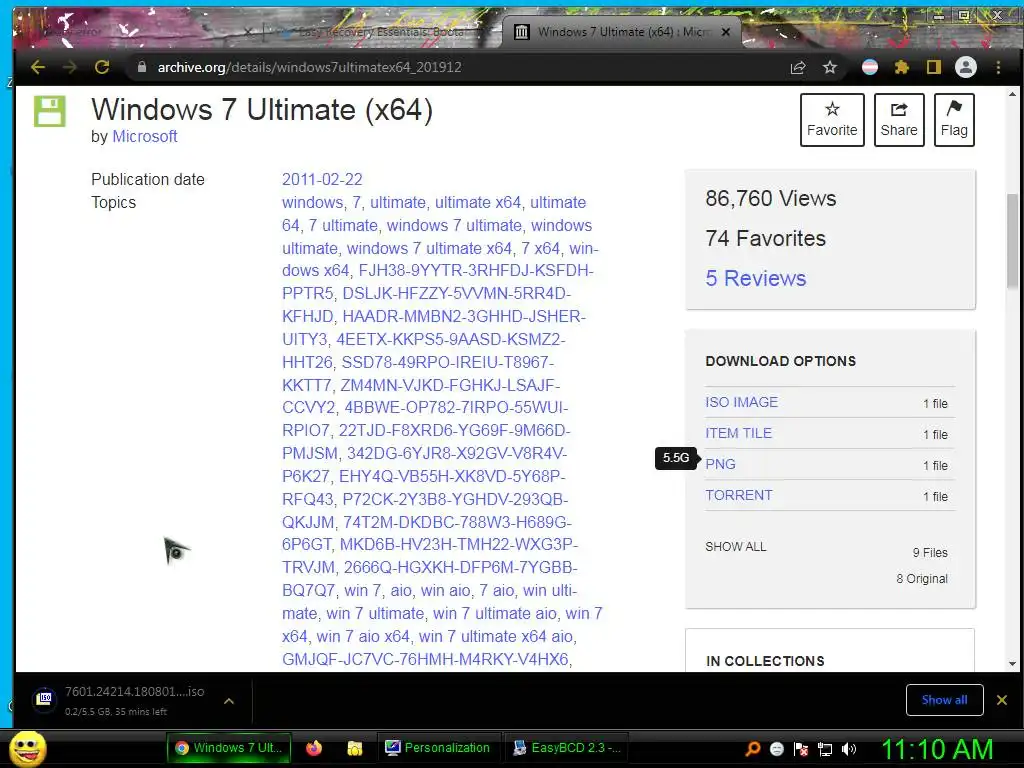The image size is (1024, 768).
Task: Switch to the Personalization taskbar window
Action: [x=438, y=748]
